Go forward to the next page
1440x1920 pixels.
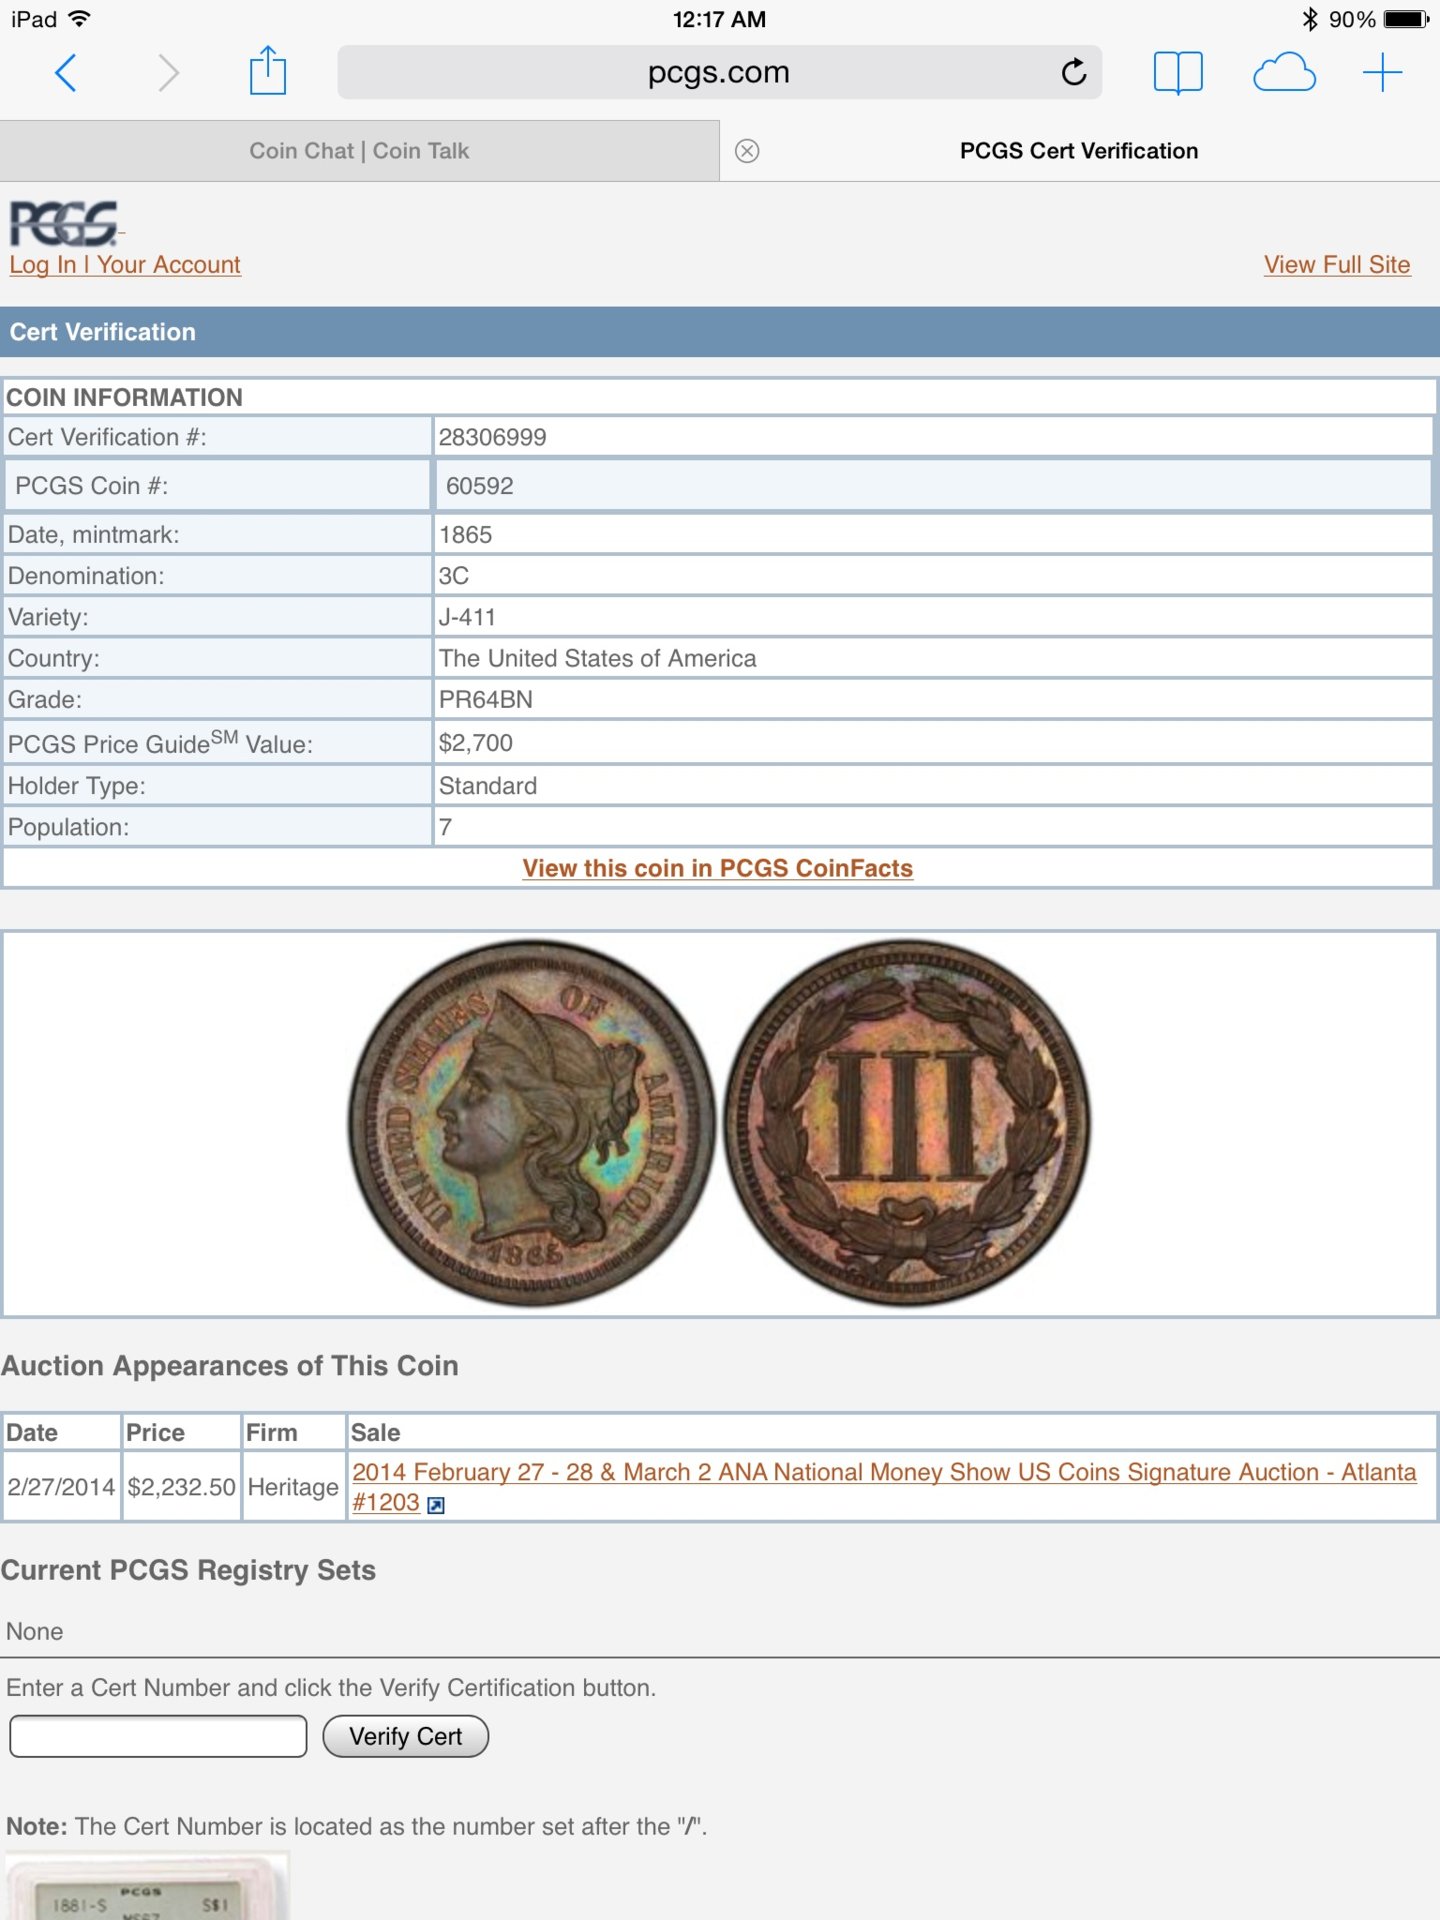(169, 73)
